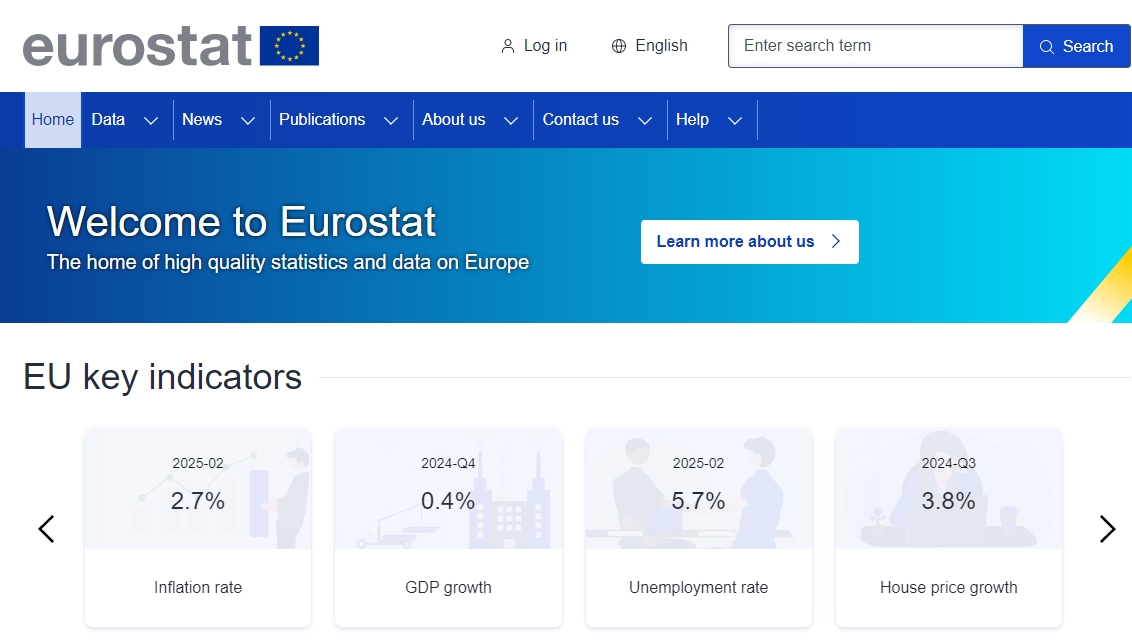This screenshot has width=1132, height=643.
Task: Click the right carousel arrow
Action: tap(1107, 528)
